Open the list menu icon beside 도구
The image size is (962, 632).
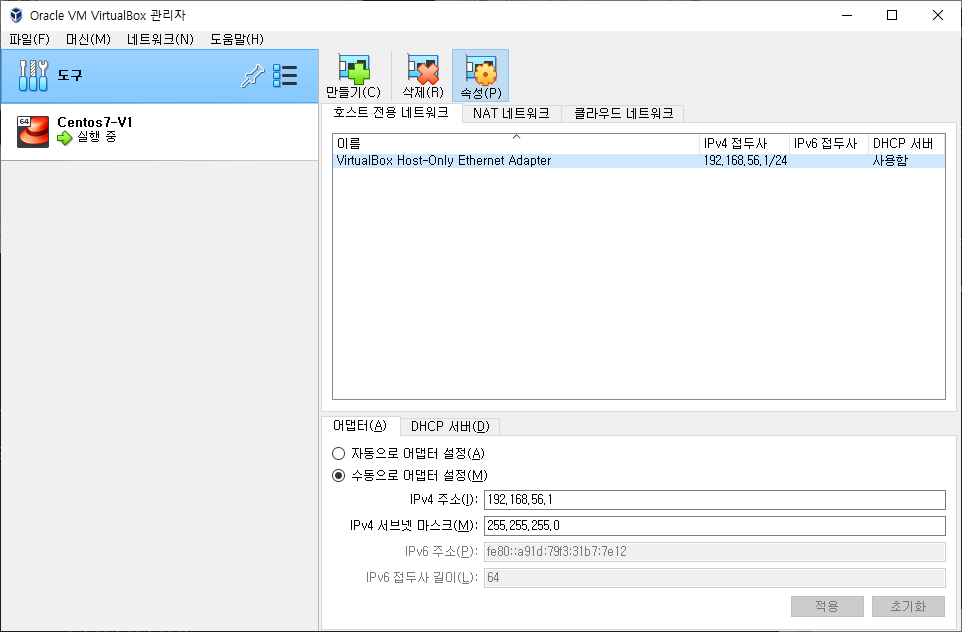(x=285, y=75)
